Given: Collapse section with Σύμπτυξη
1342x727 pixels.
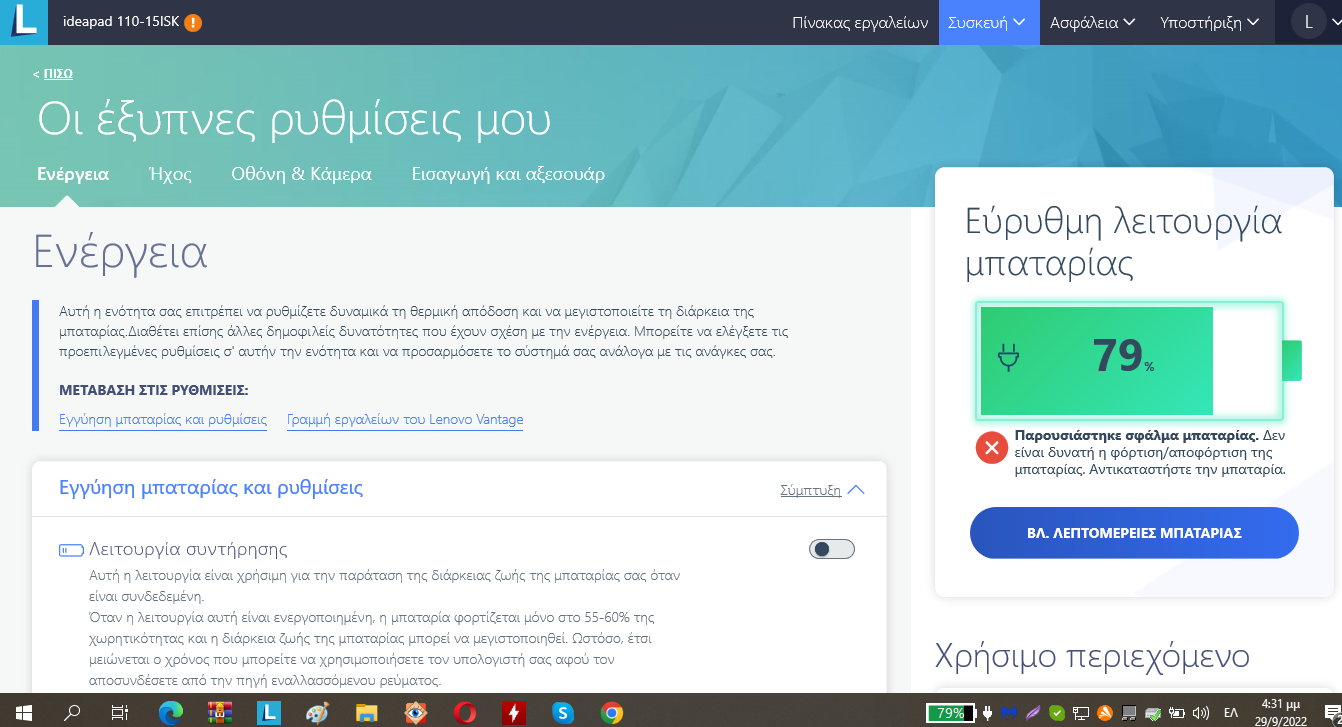Looking at the screenshot, I should pyautogui.click(x=822, y=490).
